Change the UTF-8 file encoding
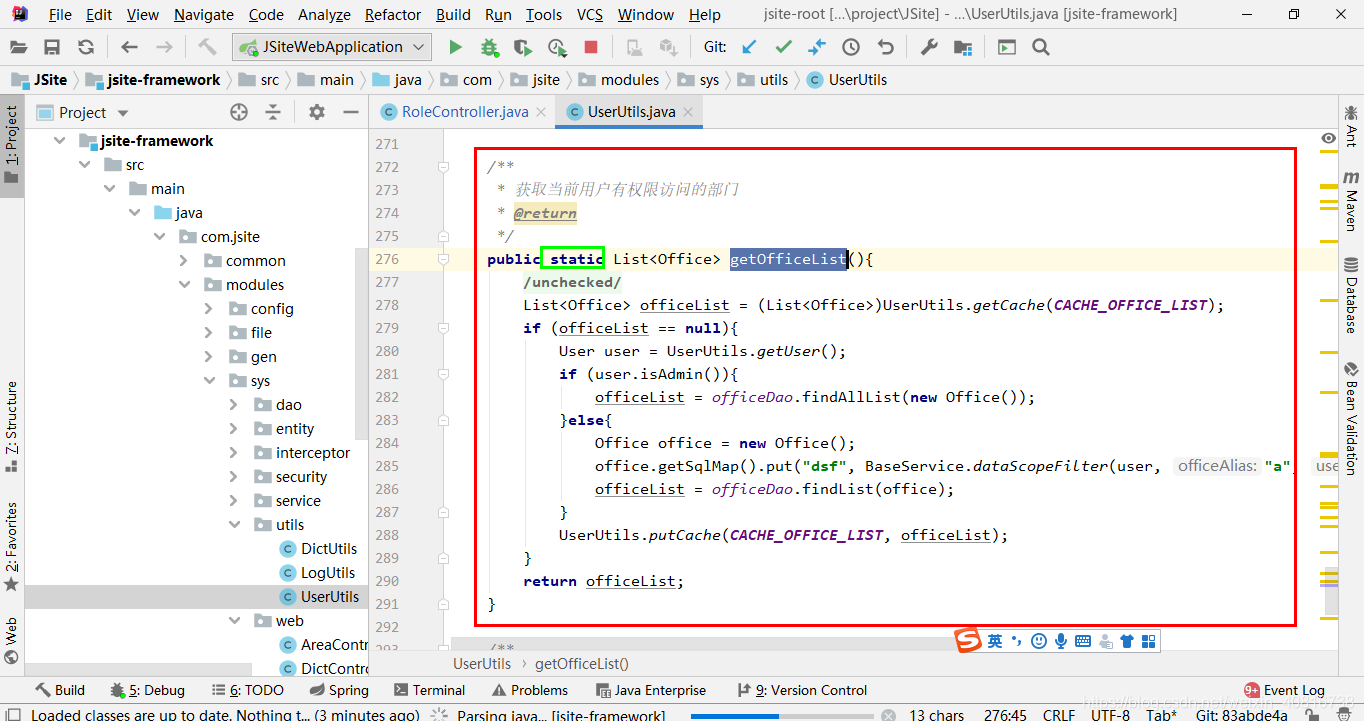Viewport: 1364px width, 721px height. click(1111, 715)
